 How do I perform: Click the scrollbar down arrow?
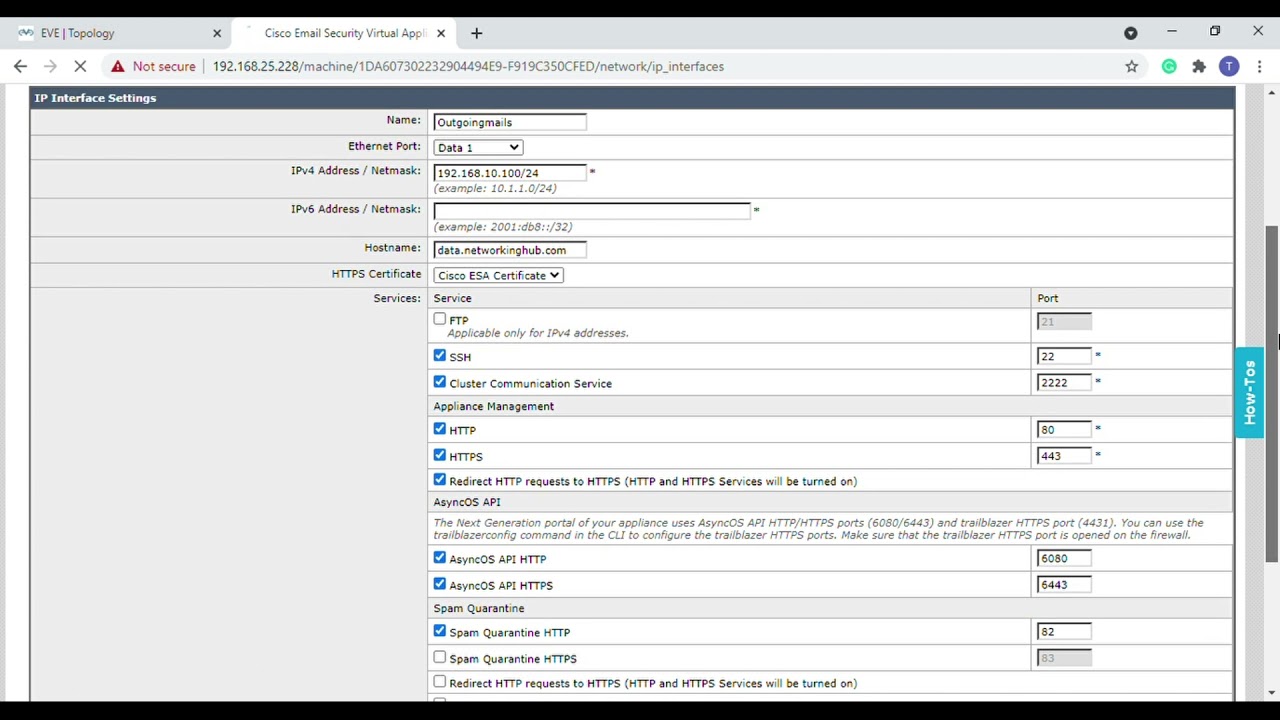point(1271,692)
